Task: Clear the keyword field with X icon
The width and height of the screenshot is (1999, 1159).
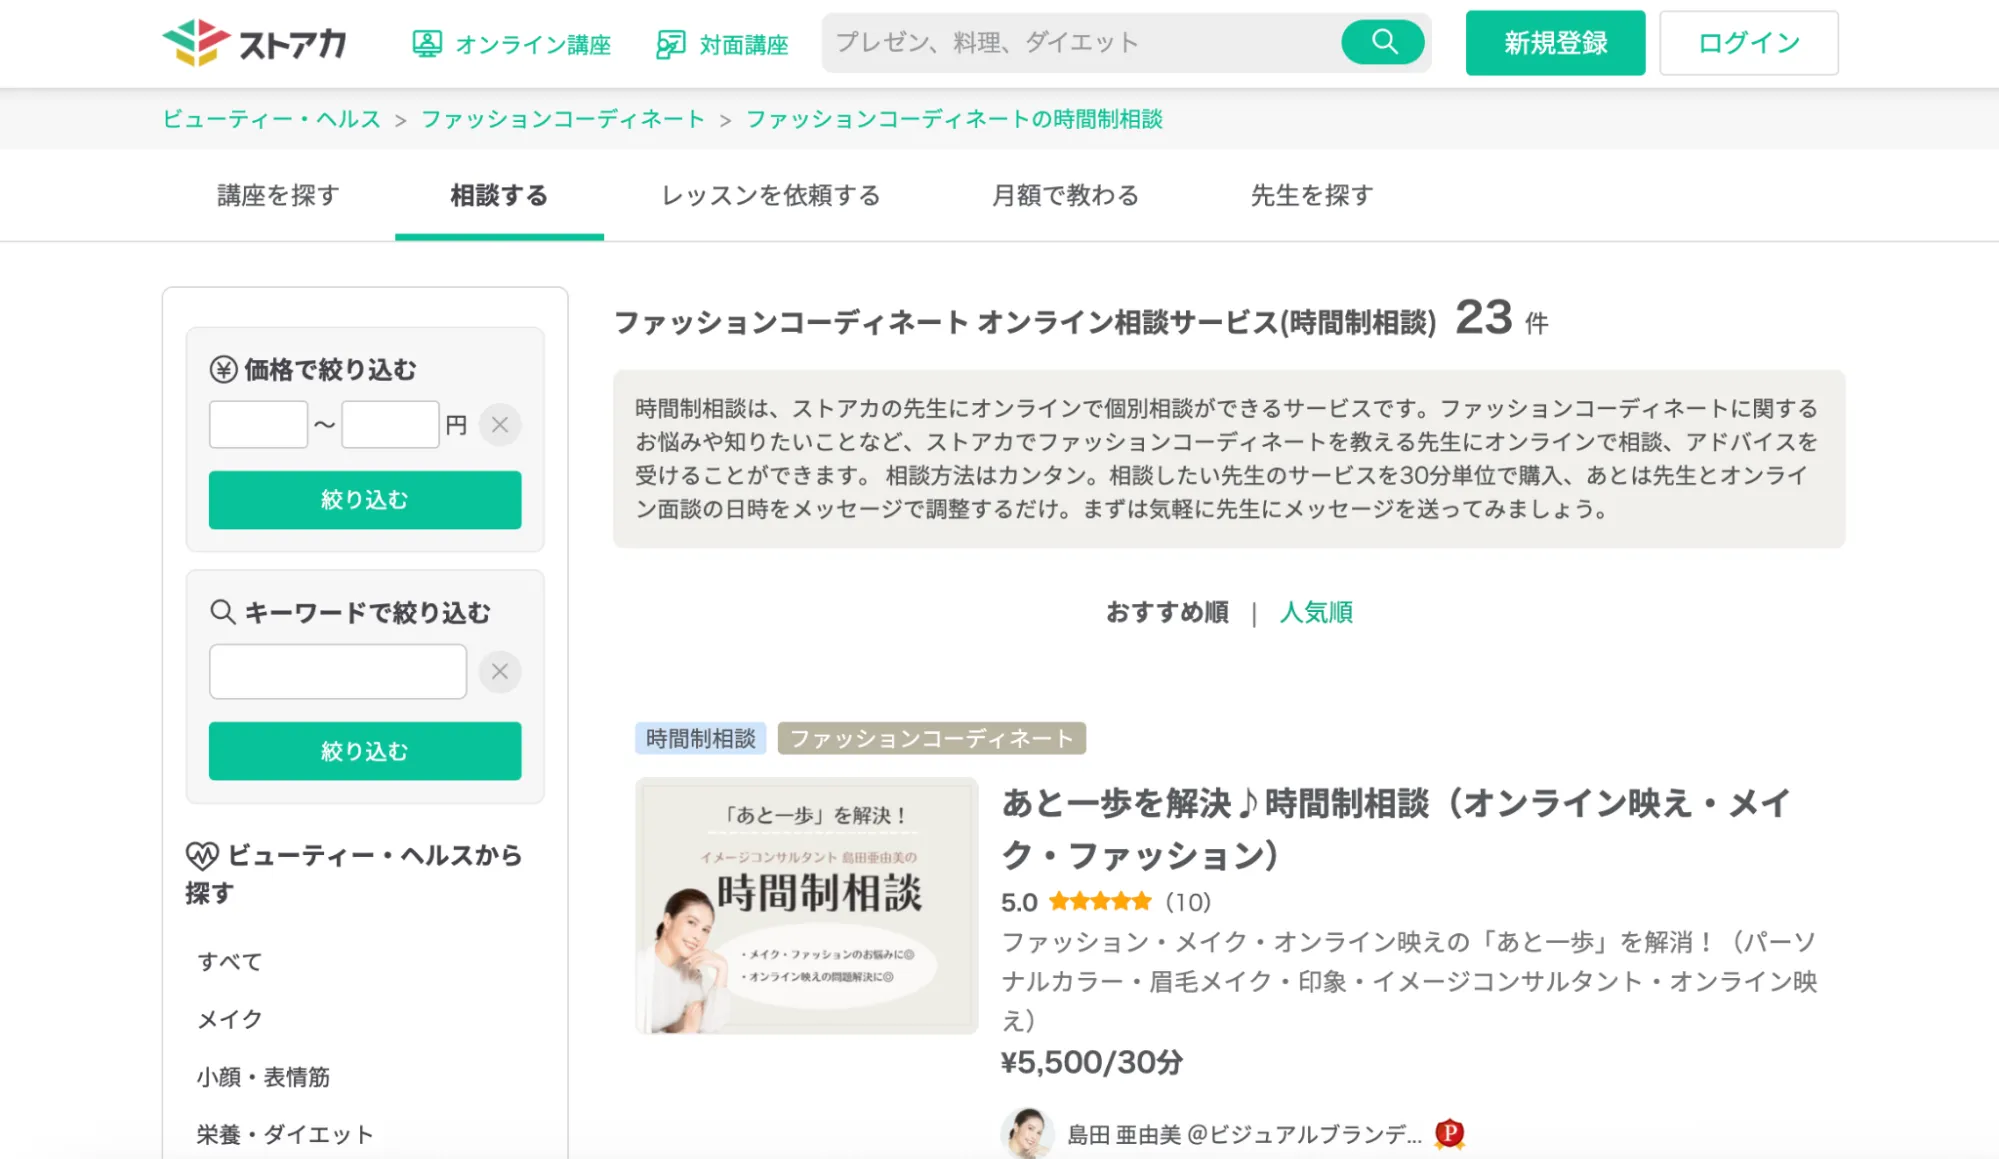Action: pos(500,672)
